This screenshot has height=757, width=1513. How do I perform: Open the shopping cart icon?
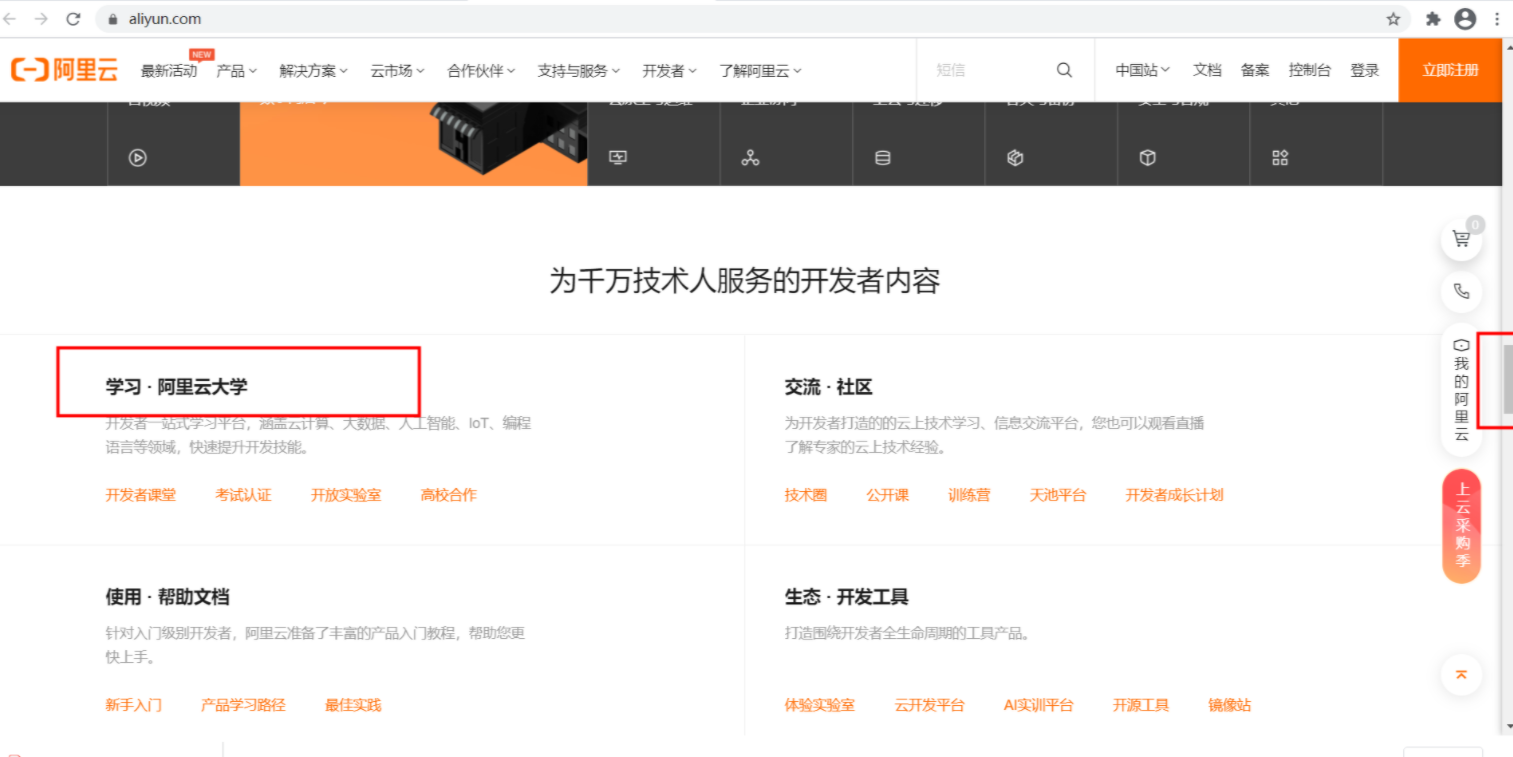1461,239
